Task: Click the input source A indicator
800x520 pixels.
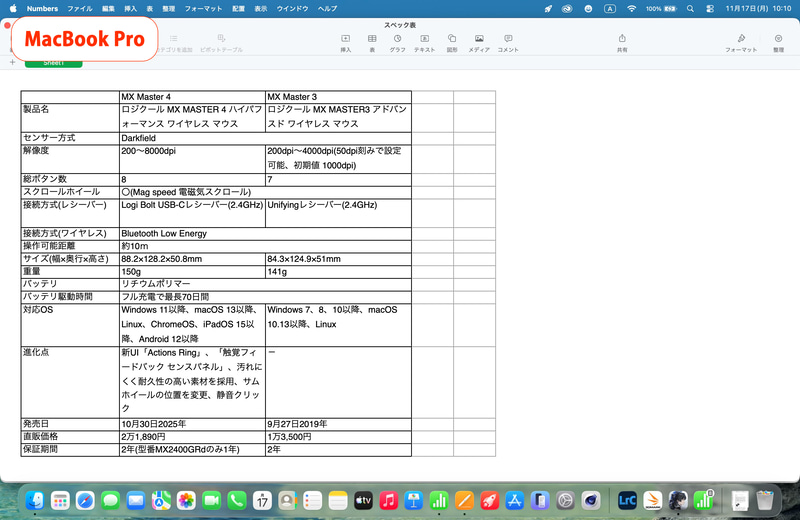Action: coord(610,9)
